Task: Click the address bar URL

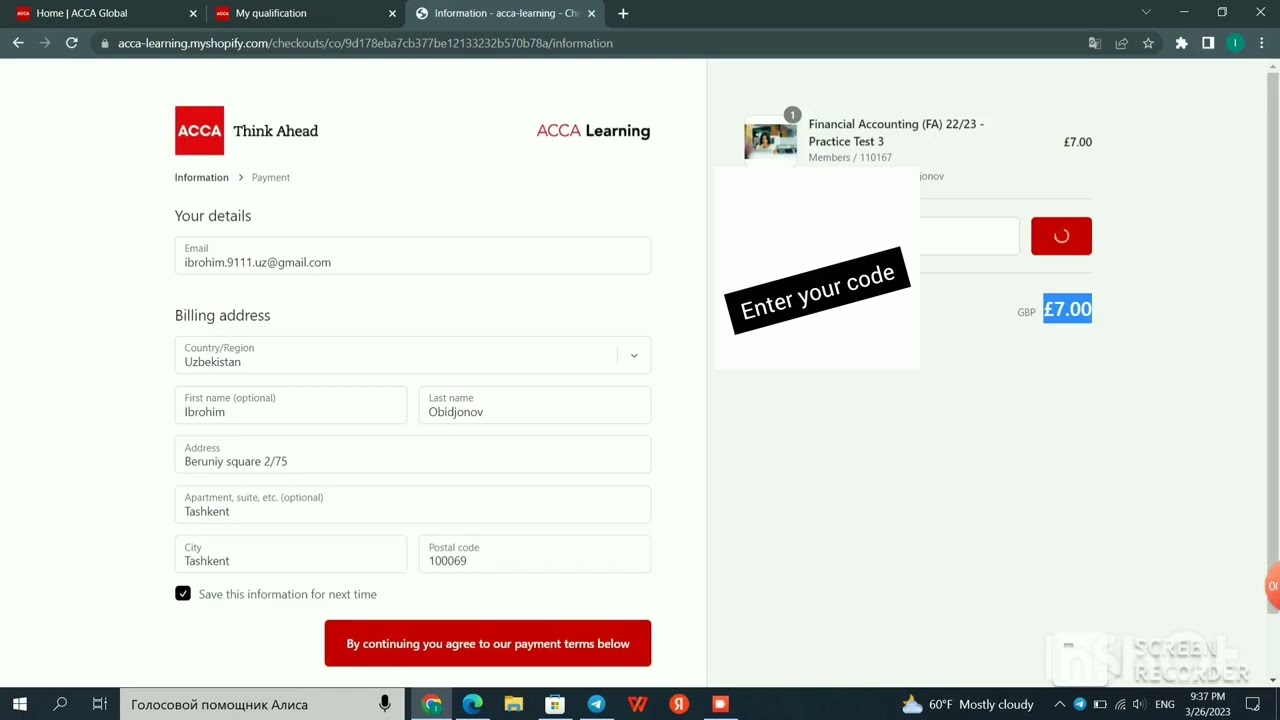Action: point(365,43)
